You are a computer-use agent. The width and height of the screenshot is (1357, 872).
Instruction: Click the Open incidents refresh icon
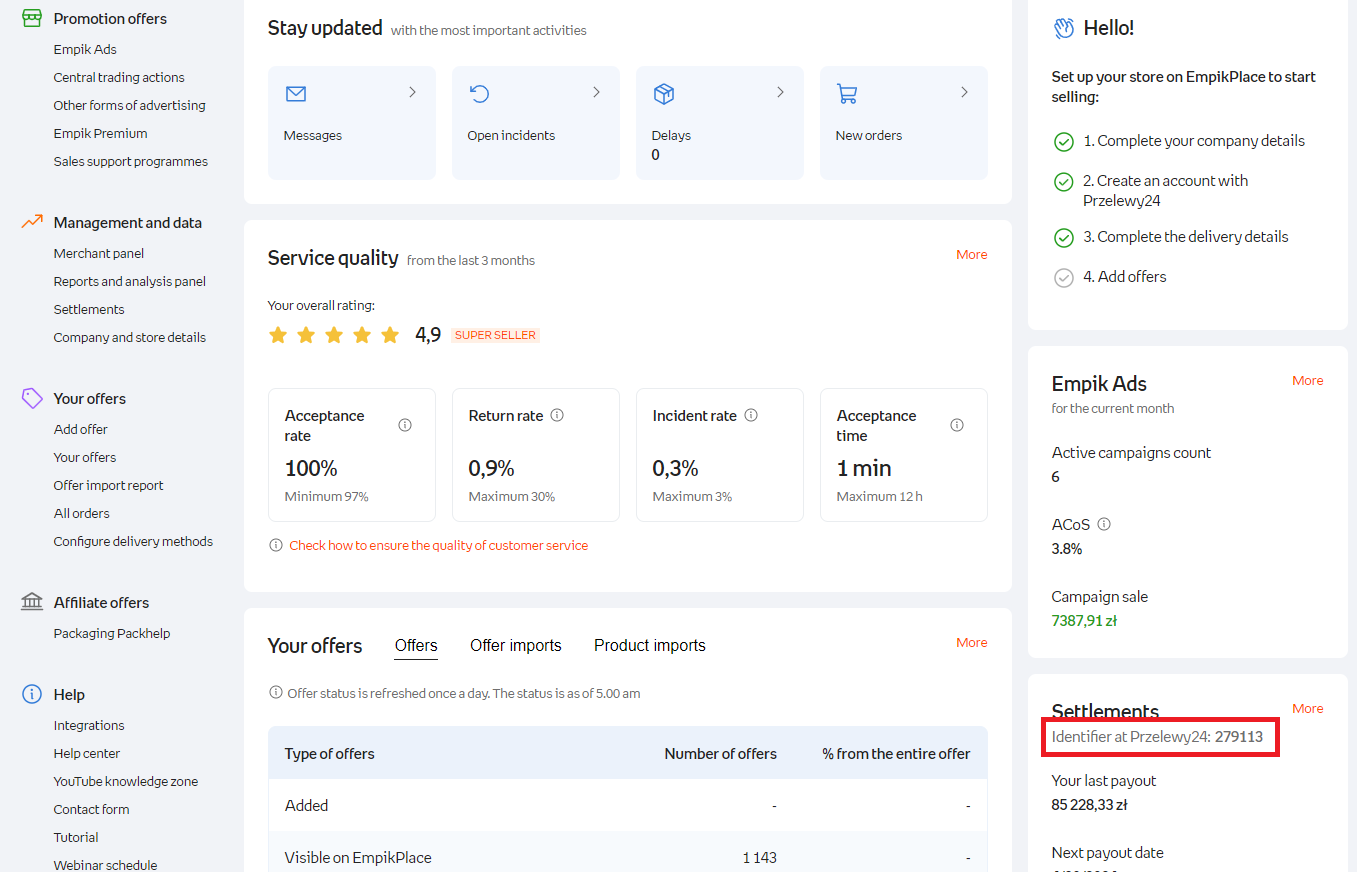[x=479, y=94]
